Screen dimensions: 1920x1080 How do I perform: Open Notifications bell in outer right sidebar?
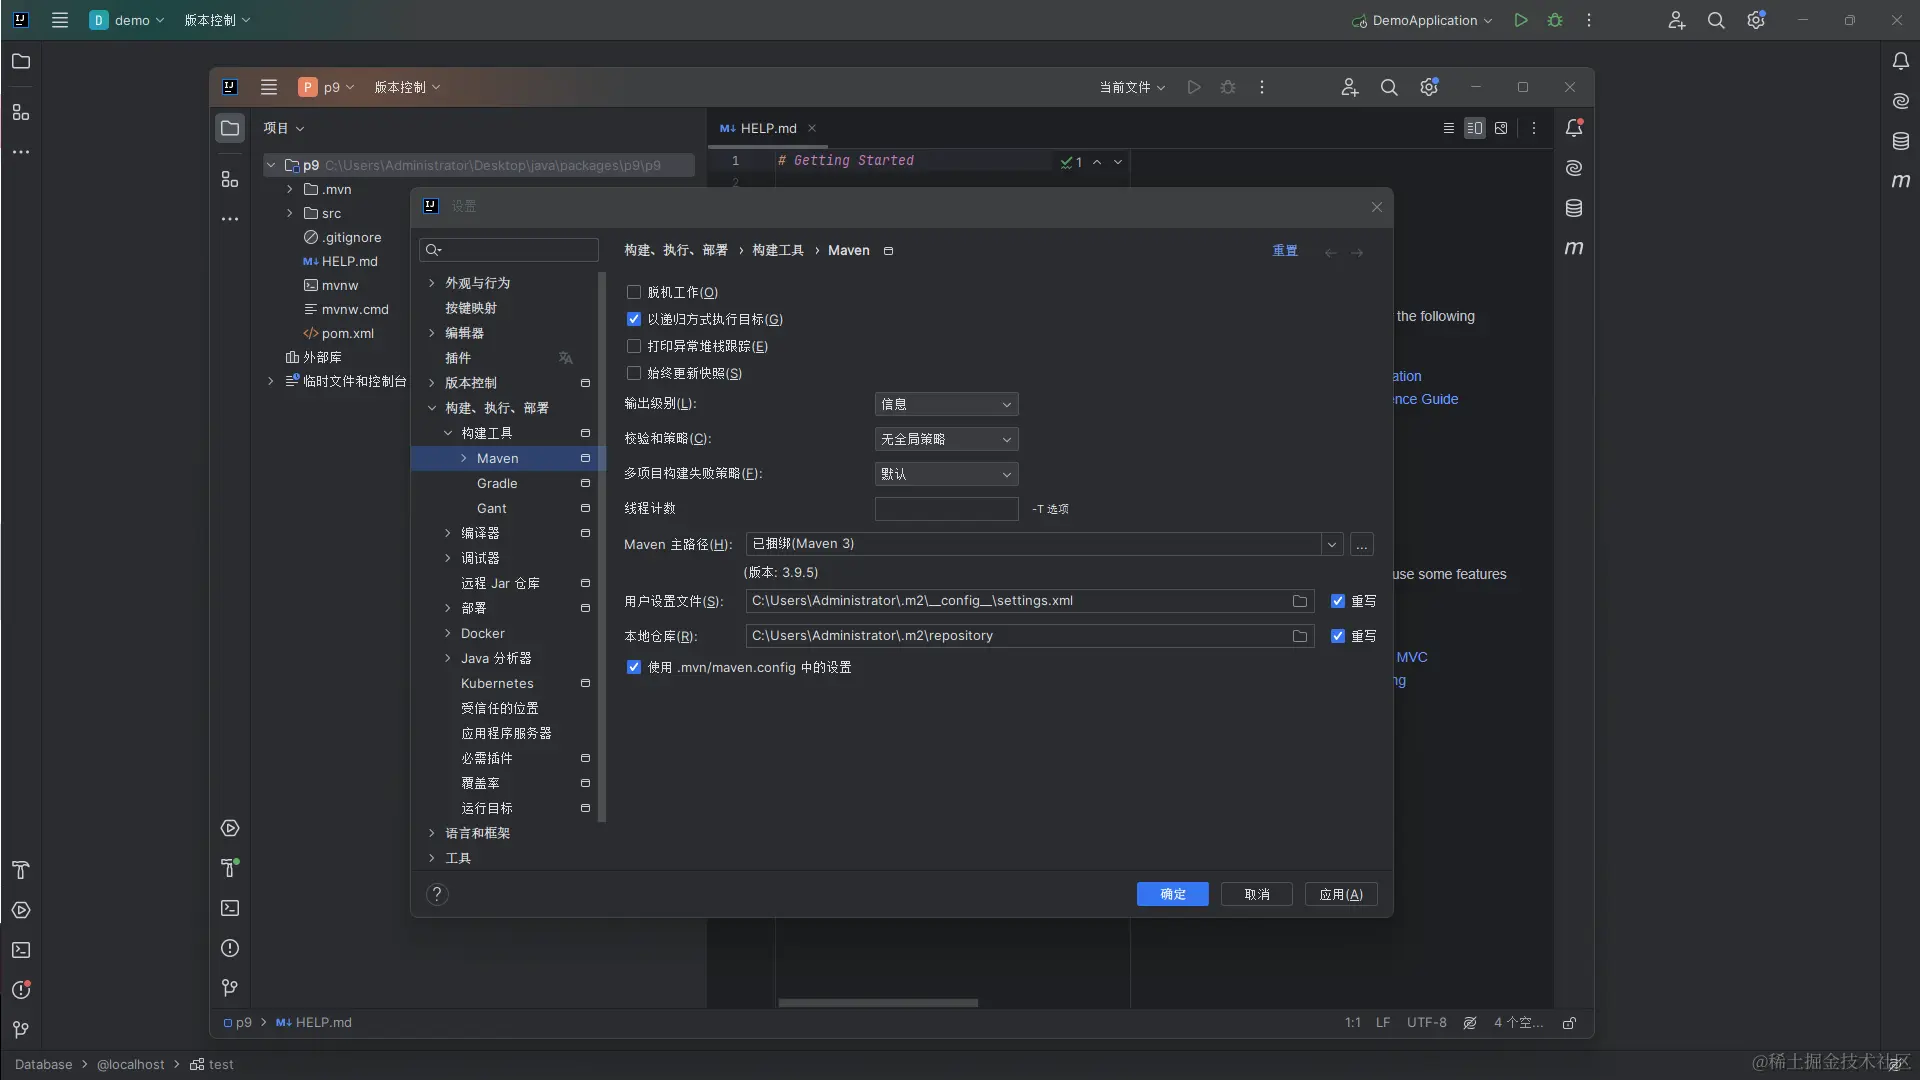tap(1901, 61)
